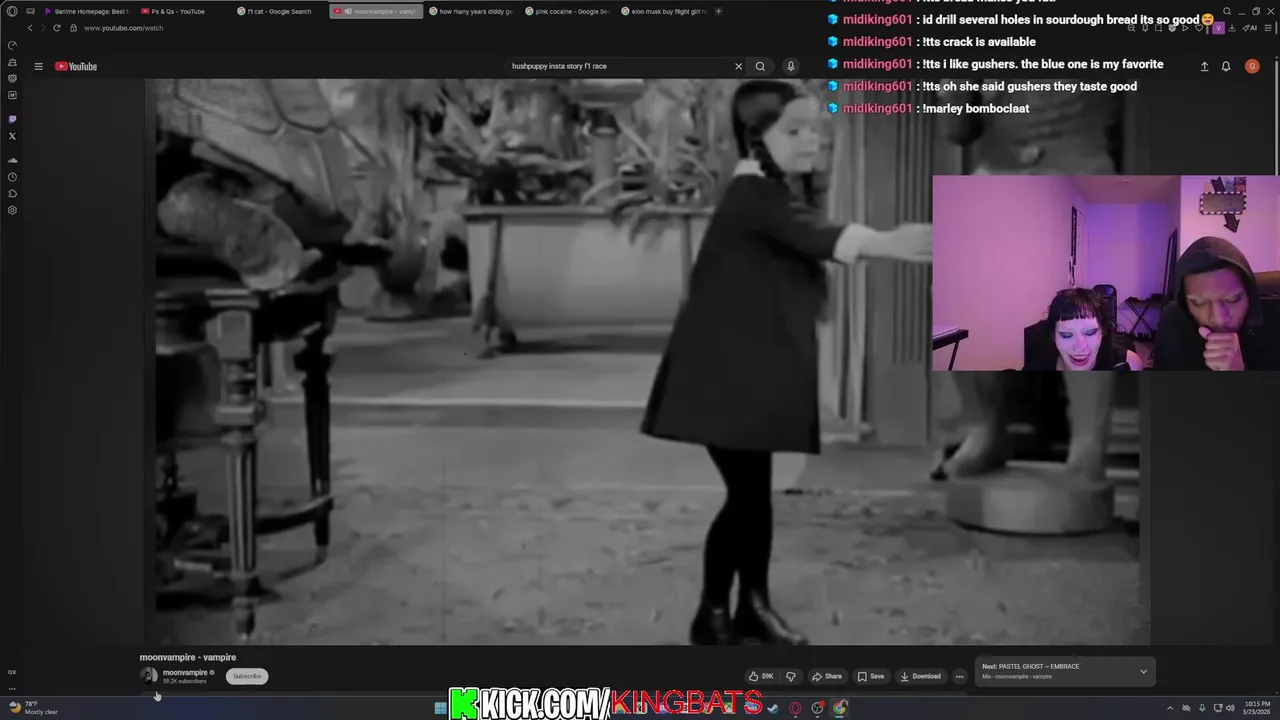Open YouTube notifications bell
The height and width of the screenshot is (720, 1280).
pyautogui.click(x=1226, y=66)
